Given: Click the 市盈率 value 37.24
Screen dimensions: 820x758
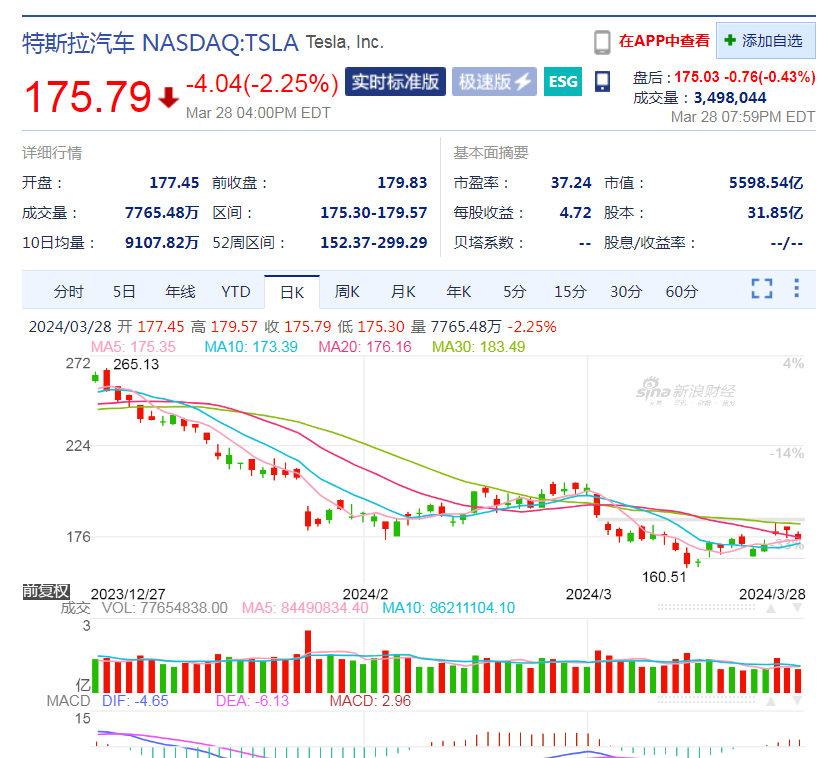Looking at the screenshot, I should coord(571,183).
